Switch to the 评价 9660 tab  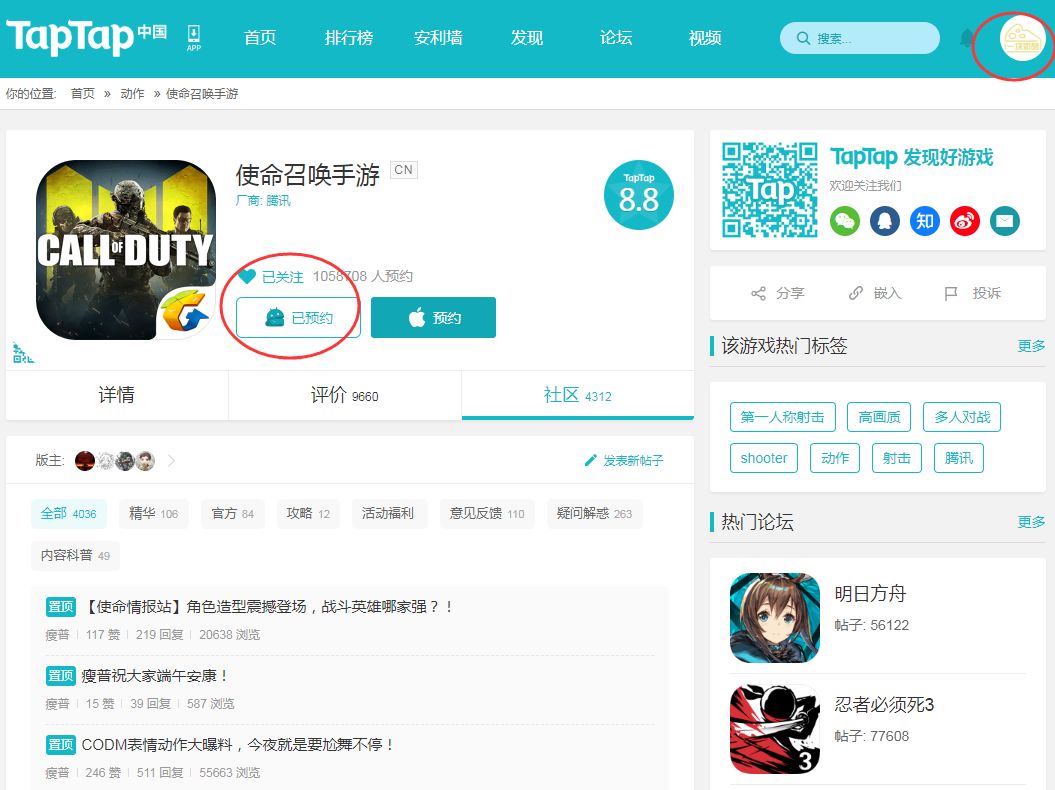(344, 395)
